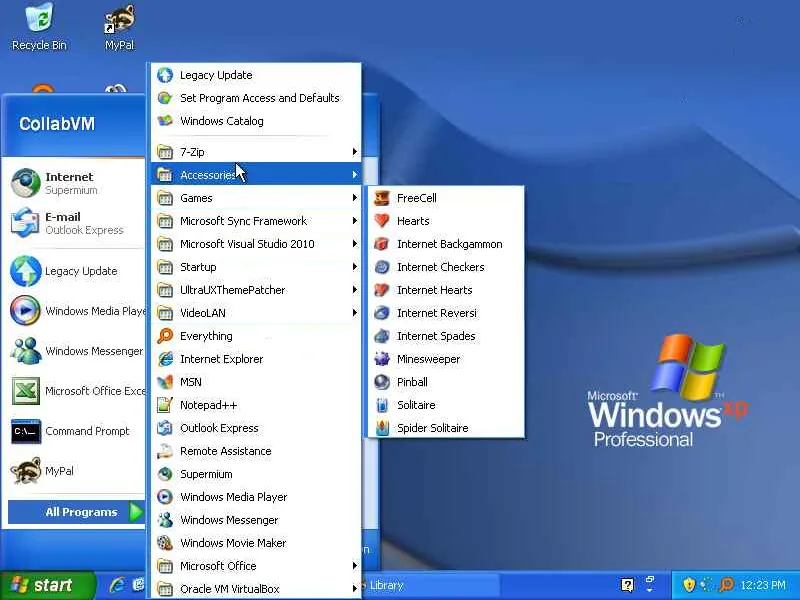Launch Internet Reversi
Screen dimensions: 800x600
446,313
